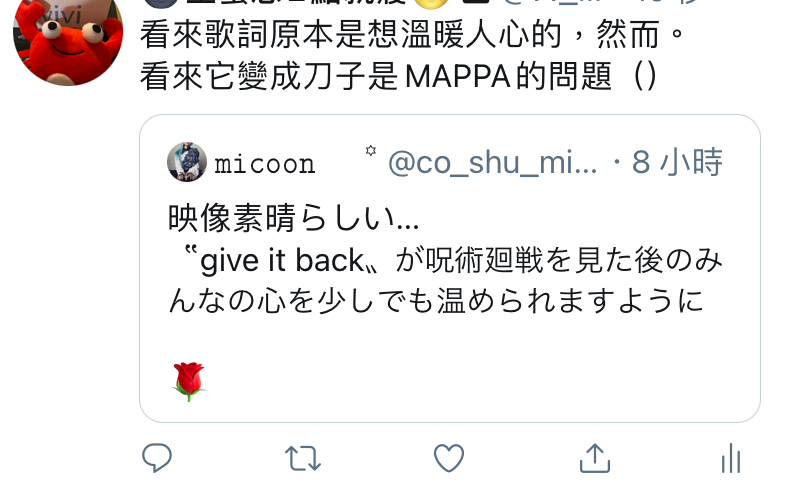
Task: View tweet analytics bar chart icon
Action: [x=731, y=458]
